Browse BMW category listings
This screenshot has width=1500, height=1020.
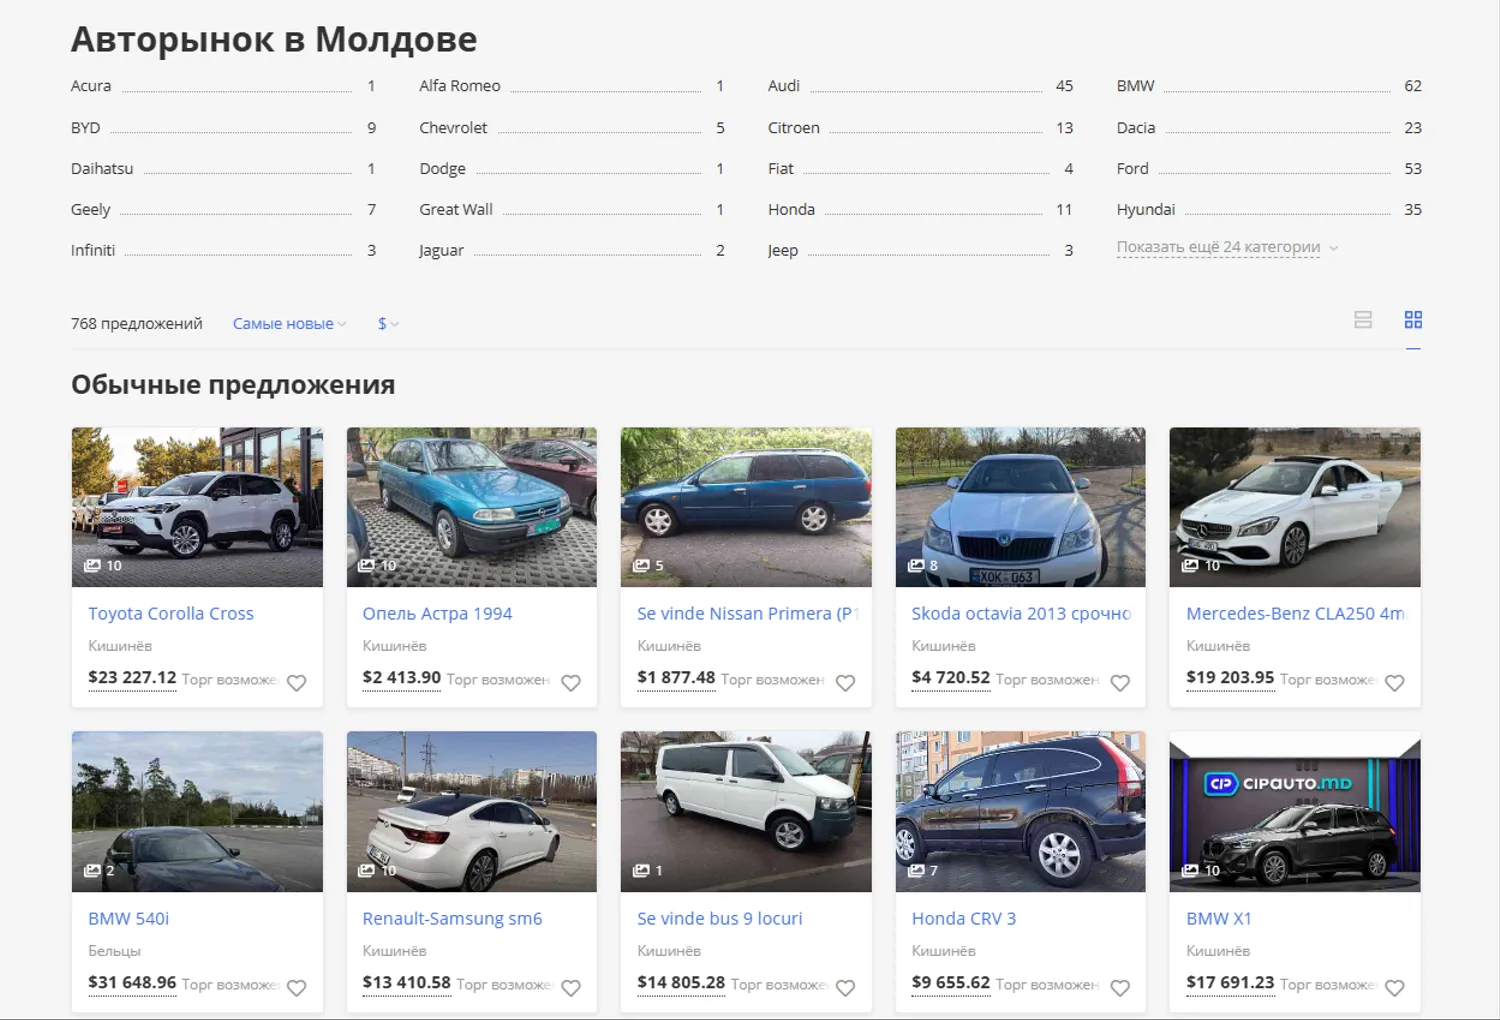click(x=1136, y=86)
